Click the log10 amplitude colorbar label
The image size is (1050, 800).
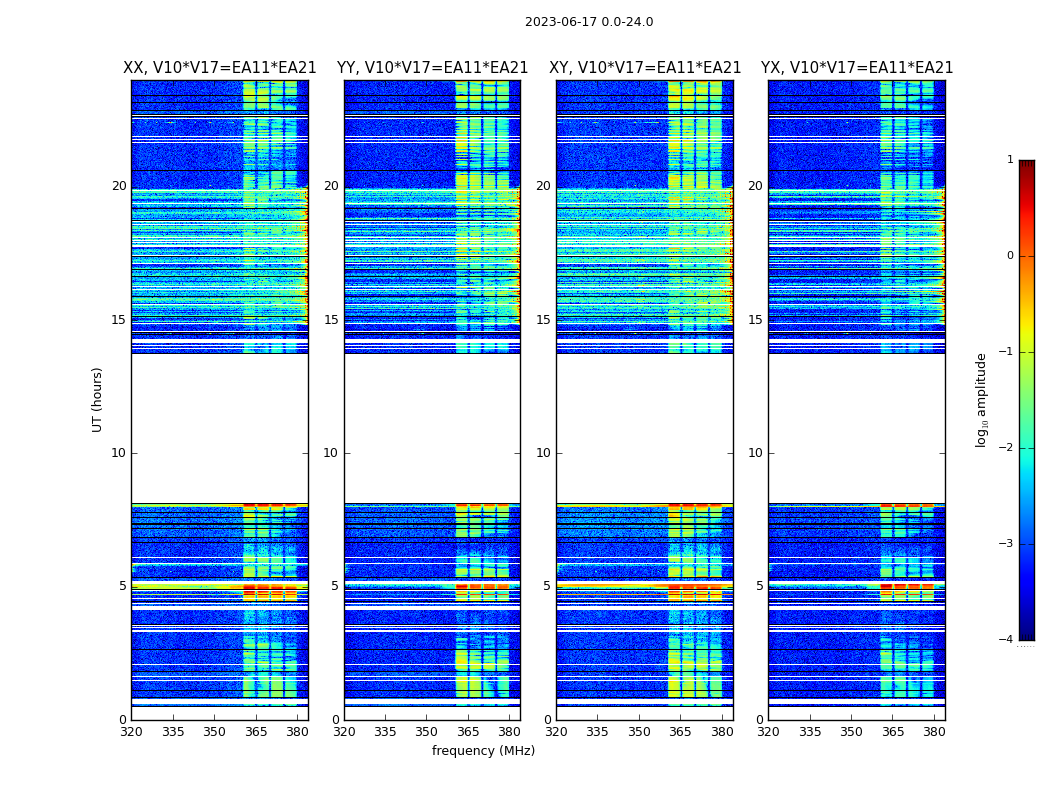tap(982, 399)
